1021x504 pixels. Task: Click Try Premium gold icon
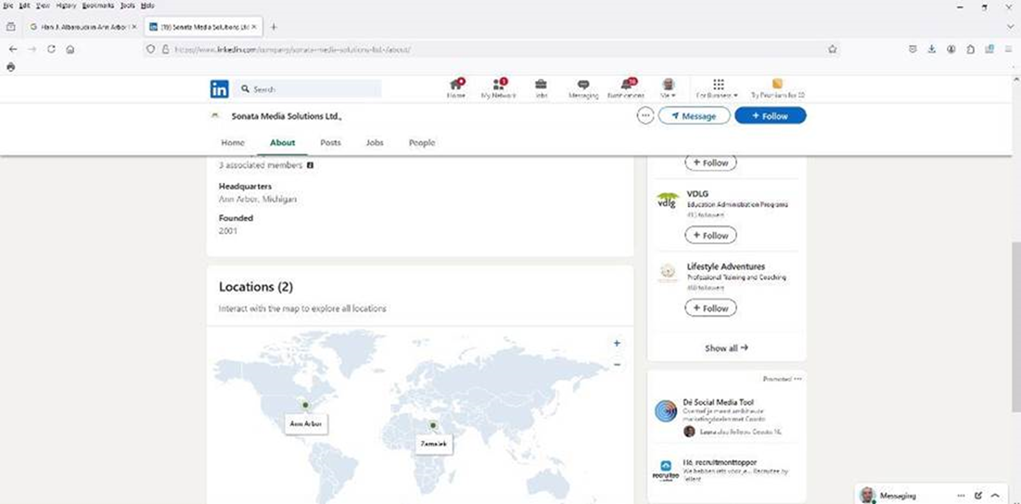777,84
